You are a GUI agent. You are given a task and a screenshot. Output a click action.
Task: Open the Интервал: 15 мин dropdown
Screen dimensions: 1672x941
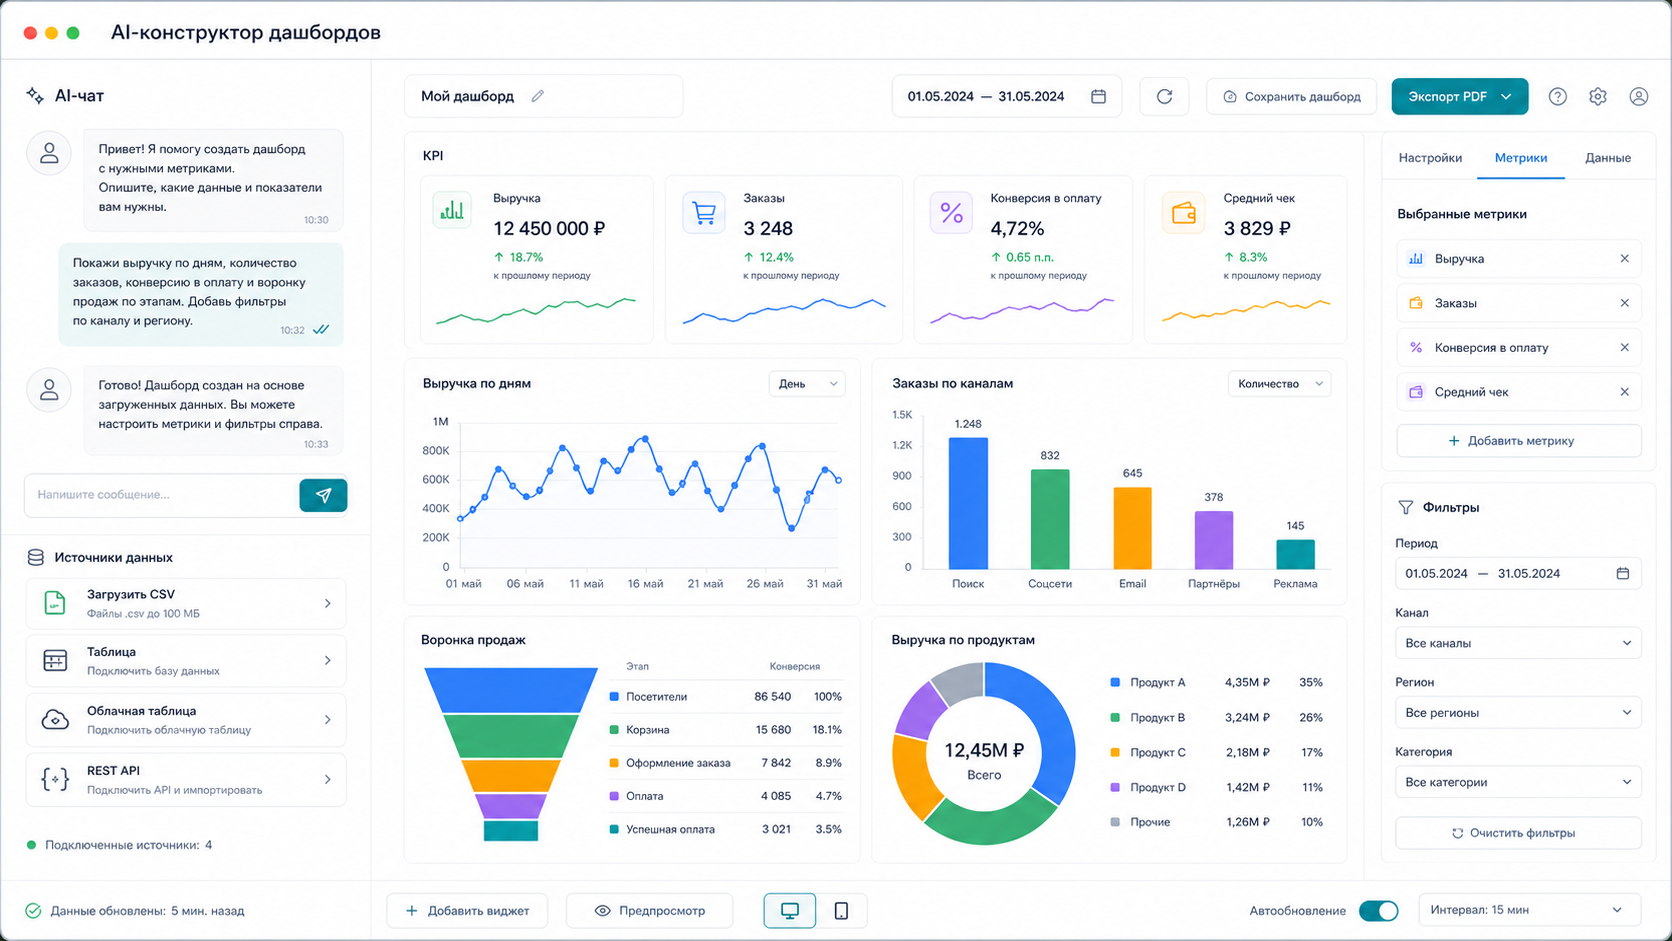[x=1529, y=910]
